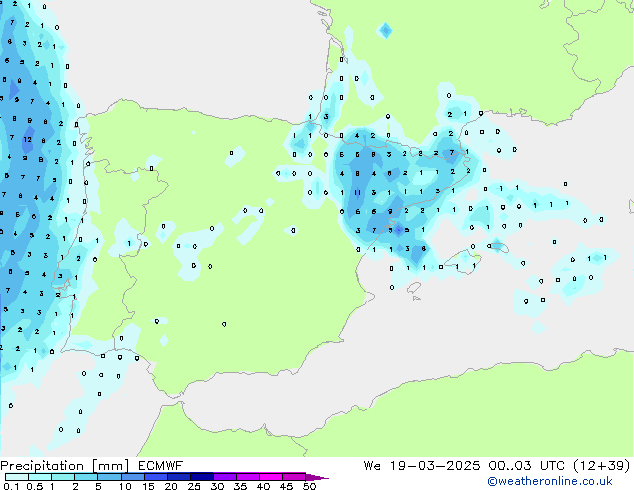634x490 pixels.
Task: Click the weatheronline.co.uk copyright link
Action: click(x=550, y=481)
